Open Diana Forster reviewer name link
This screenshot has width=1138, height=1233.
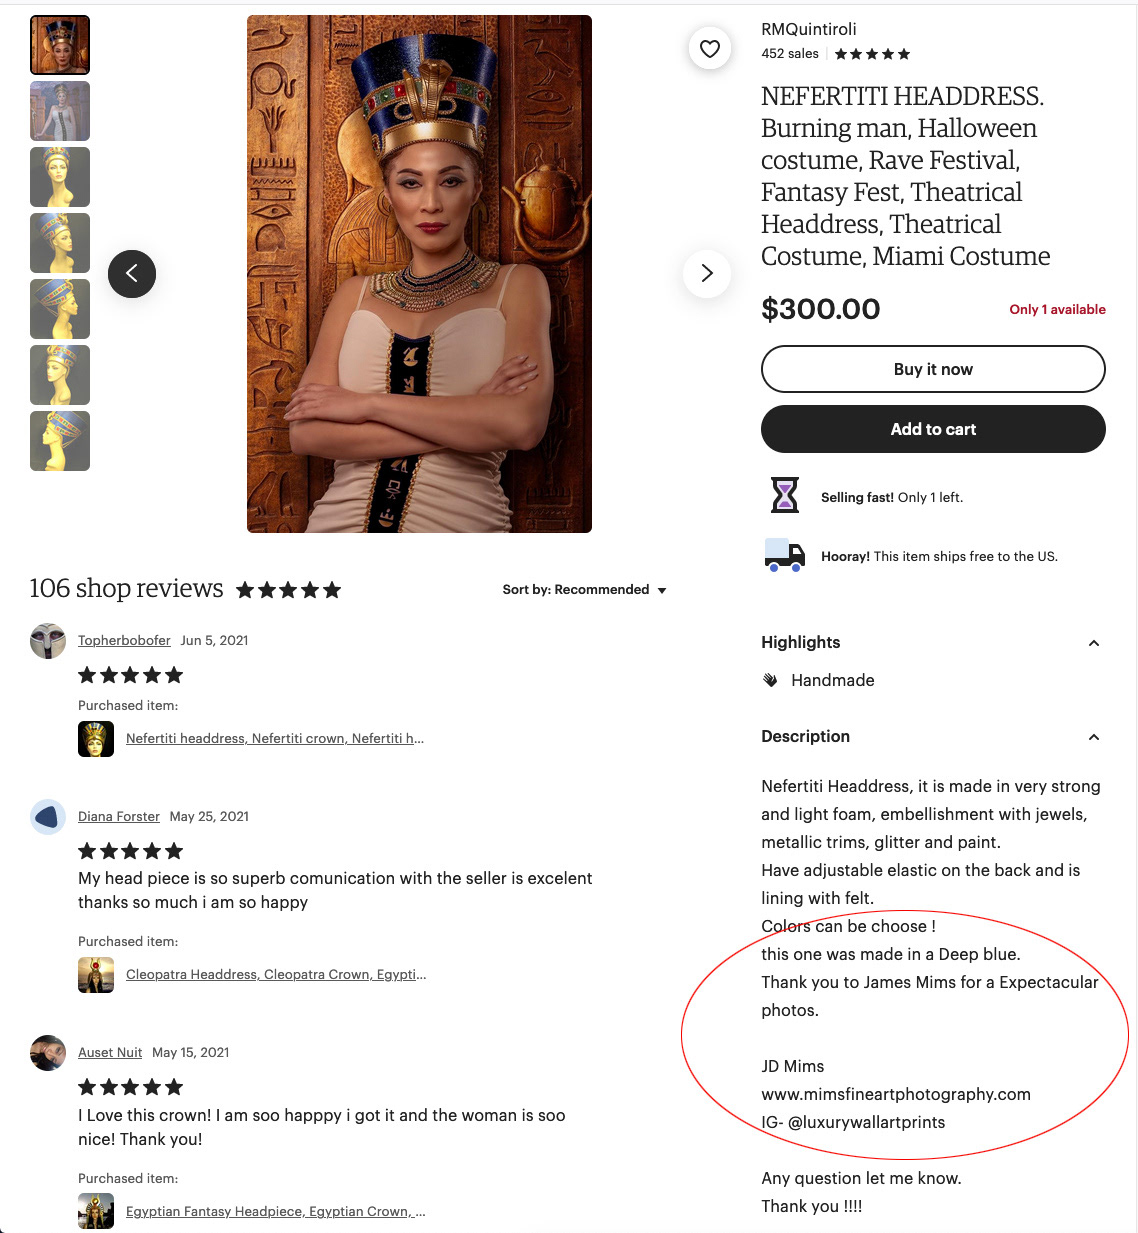click(x=119, y=816)
